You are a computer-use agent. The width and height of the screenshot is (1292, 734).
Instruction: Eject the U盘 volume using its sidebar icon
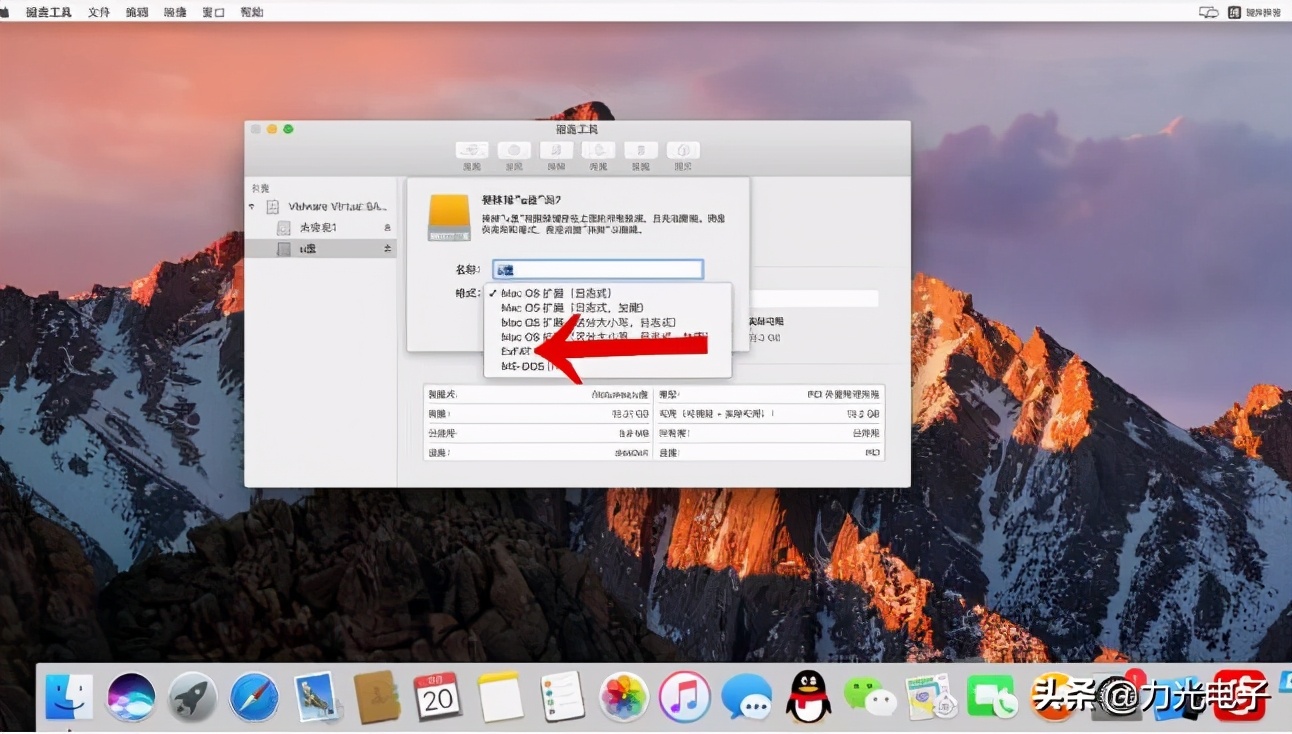pos(387,249)
